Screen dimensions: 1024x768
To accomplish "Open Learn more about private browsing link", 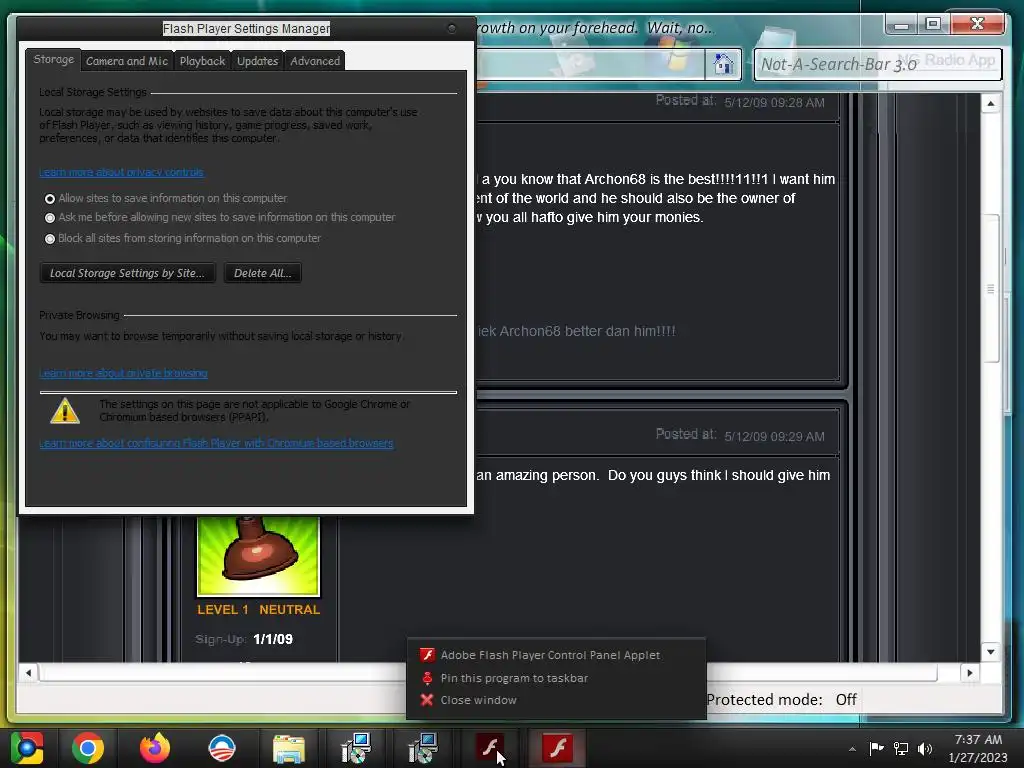I will click(123, 373).
